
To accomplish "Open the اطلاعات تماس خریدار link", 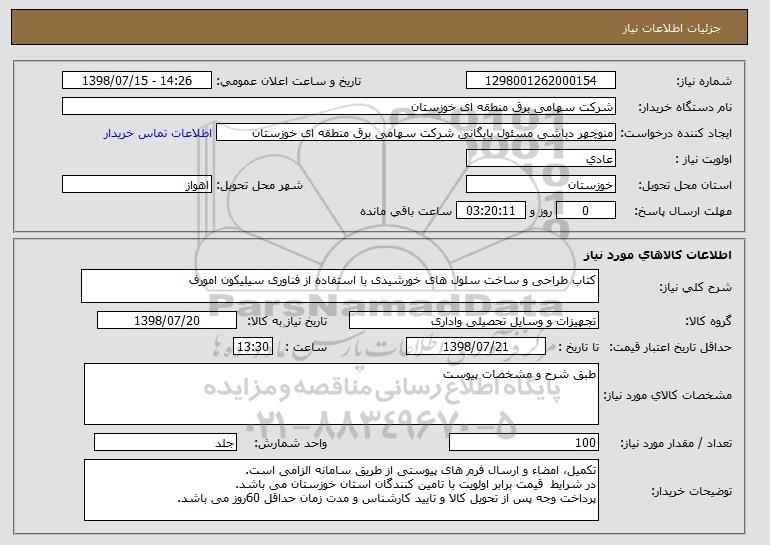I will point(158,134).
